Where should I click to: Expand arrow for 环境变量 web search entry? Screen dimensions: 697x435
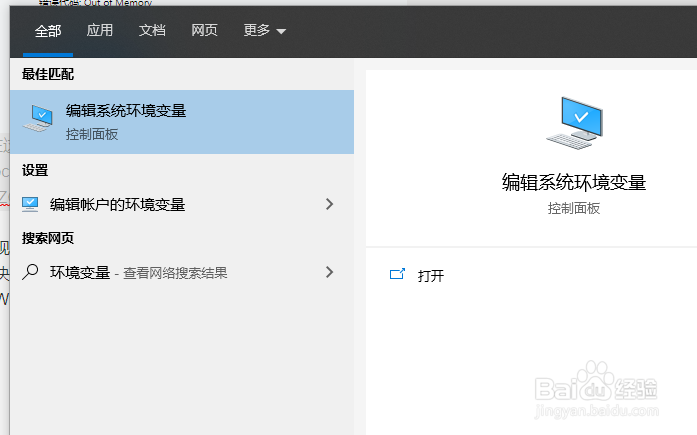(329, 272)
